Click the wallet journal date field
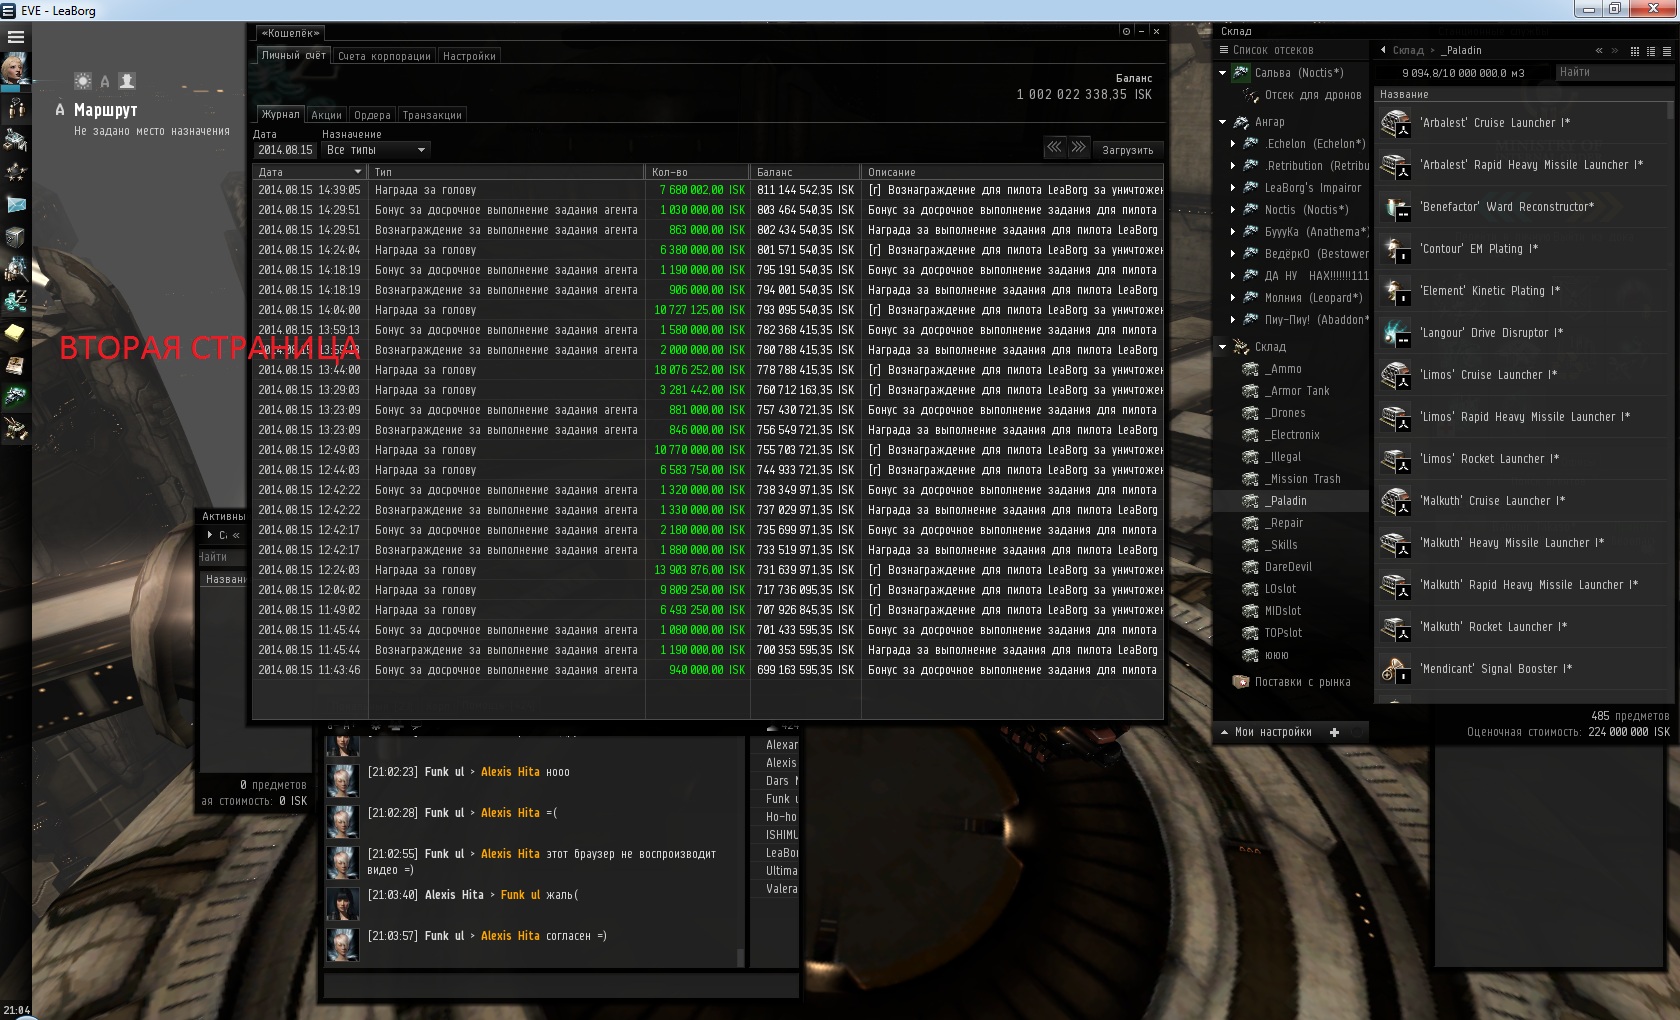 (x=285, y=150)
